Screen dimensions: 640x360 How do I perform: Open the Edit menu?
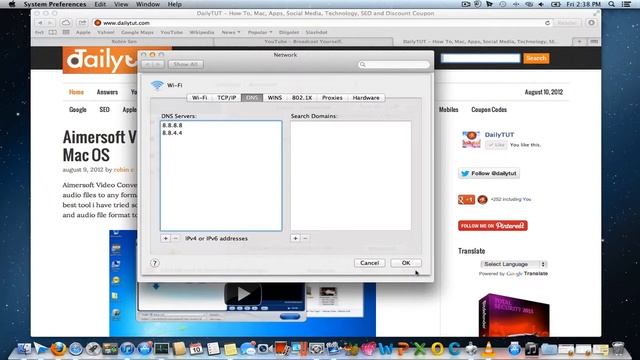pos(100,4)
